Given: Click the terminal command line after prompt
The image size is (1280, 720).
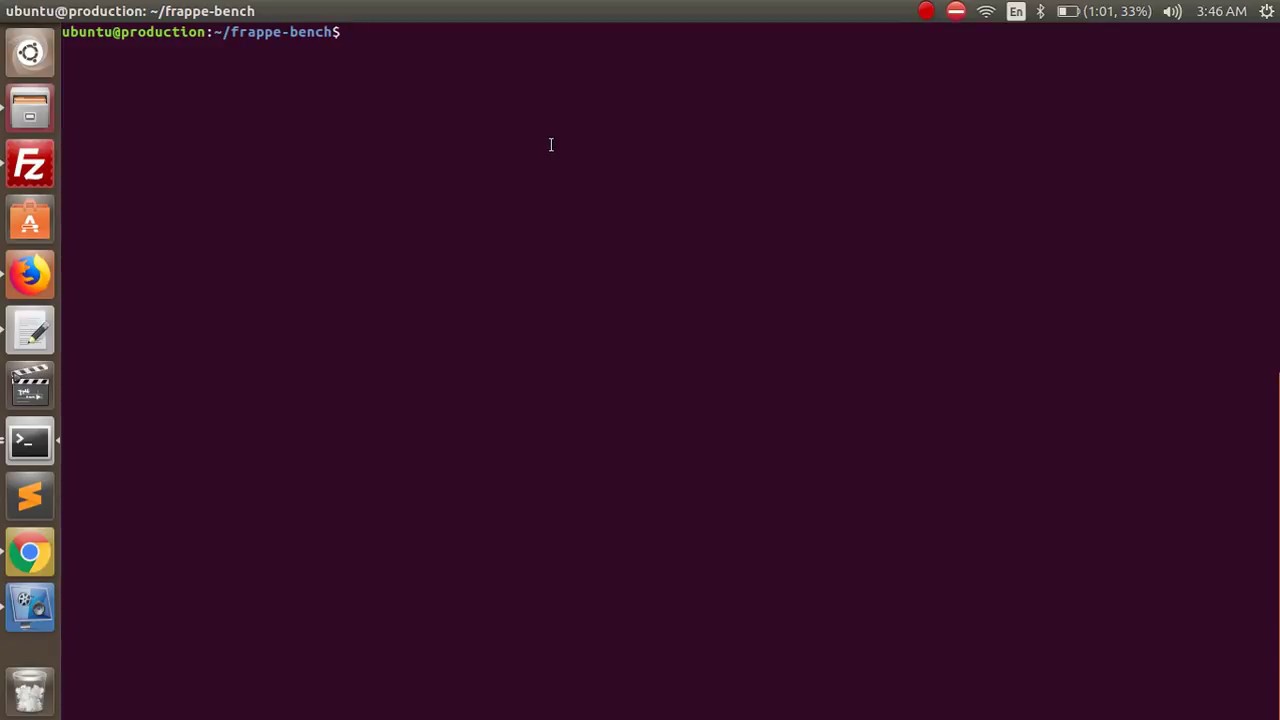Looking at the screenshot, I should [810, 32].
